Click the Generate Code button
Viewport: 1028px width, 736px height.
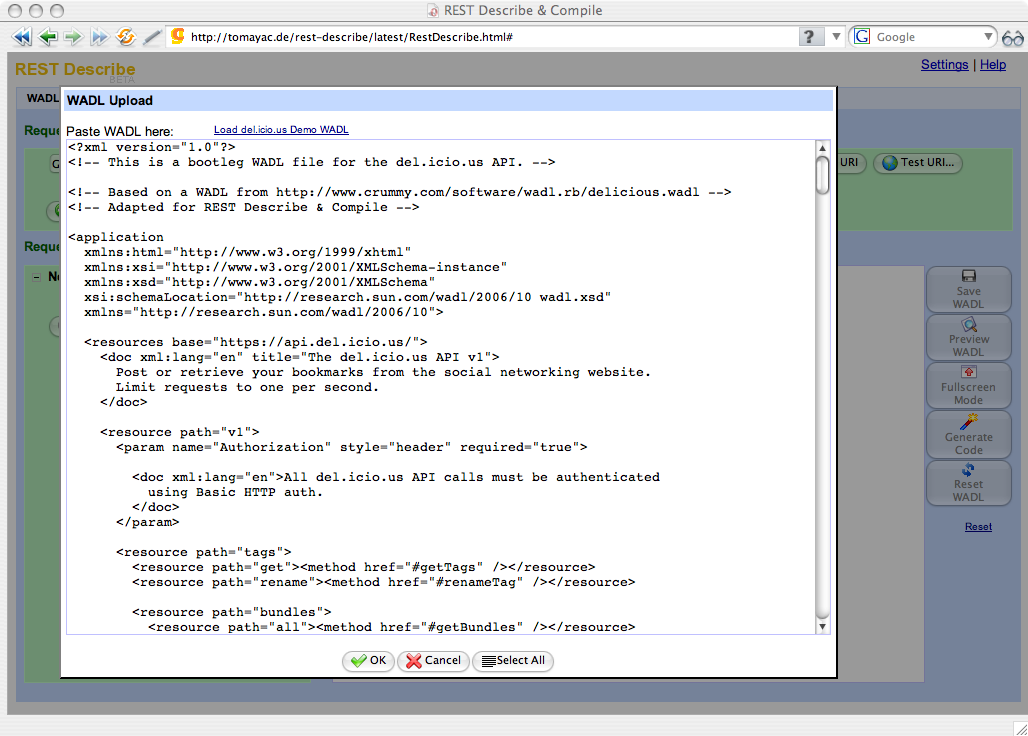968,434
